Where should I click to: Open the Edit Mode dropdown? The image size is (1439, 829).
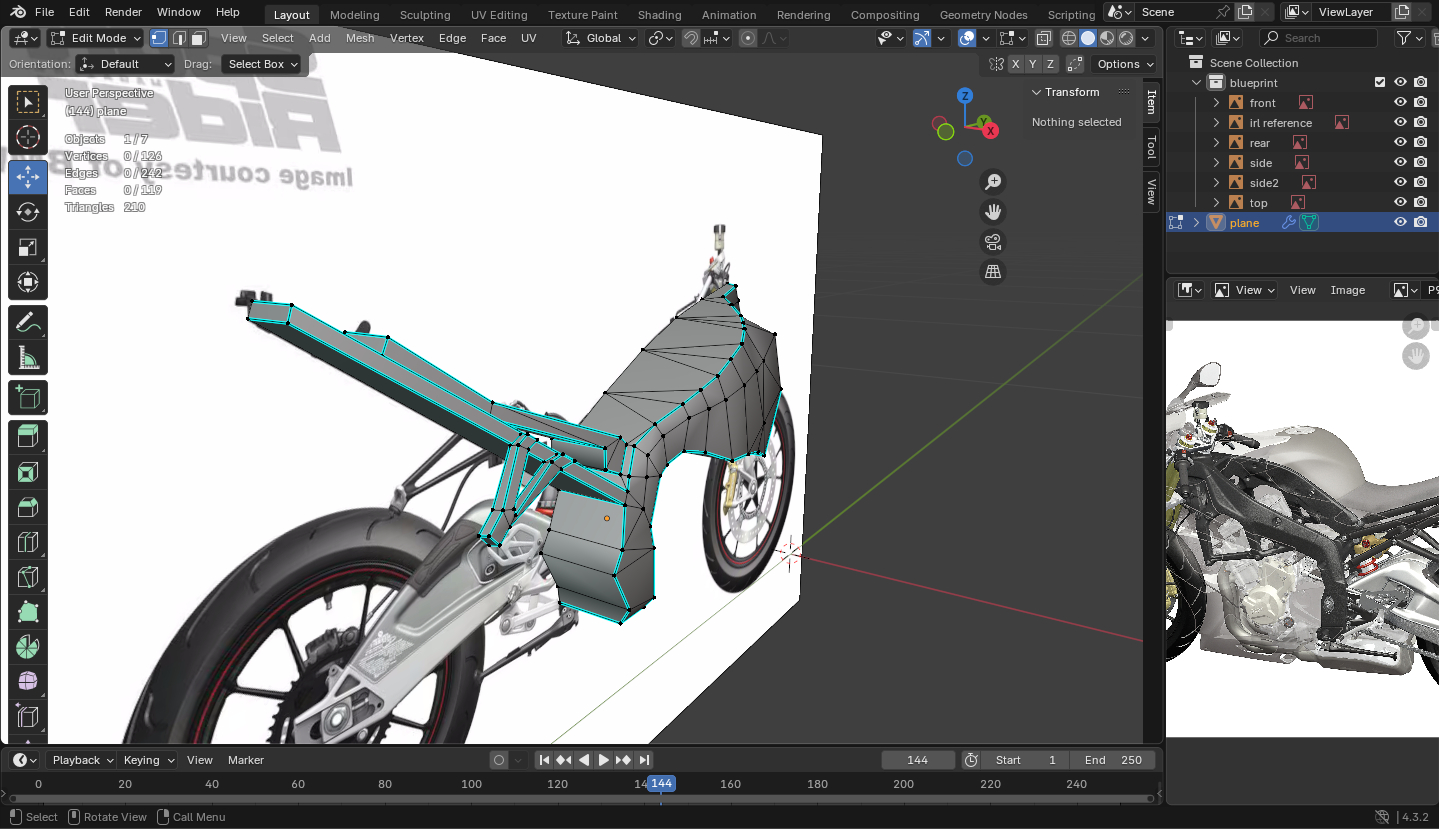click(x=96, y=38)
